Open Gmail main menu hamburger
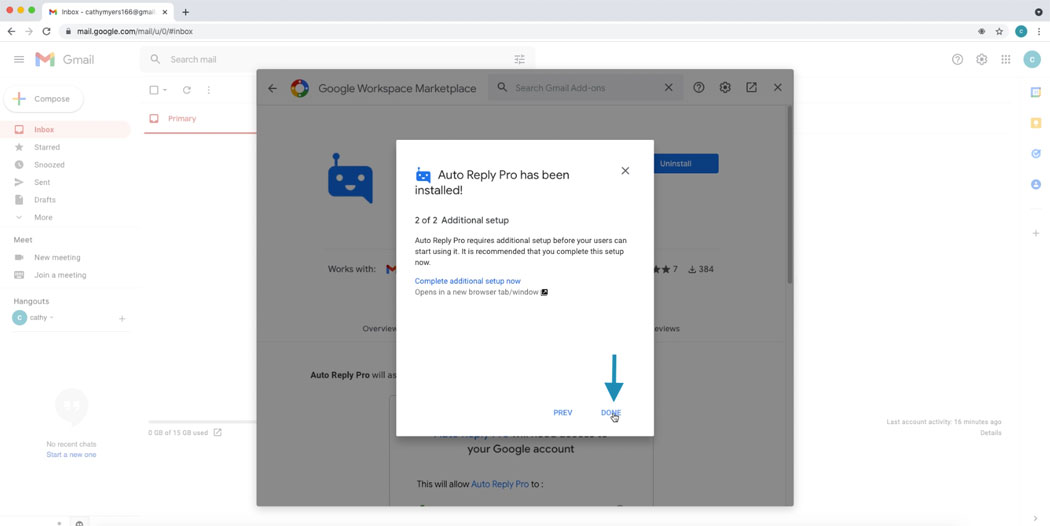Screen dimensions: 1050x526 (x=19, y=60)
